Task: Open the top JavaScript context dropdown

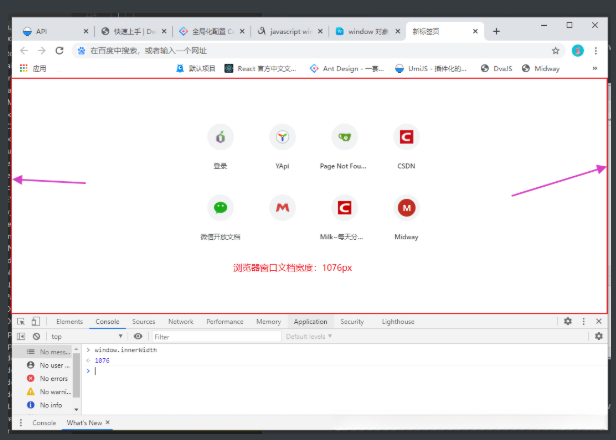Action: pos(87,337)
